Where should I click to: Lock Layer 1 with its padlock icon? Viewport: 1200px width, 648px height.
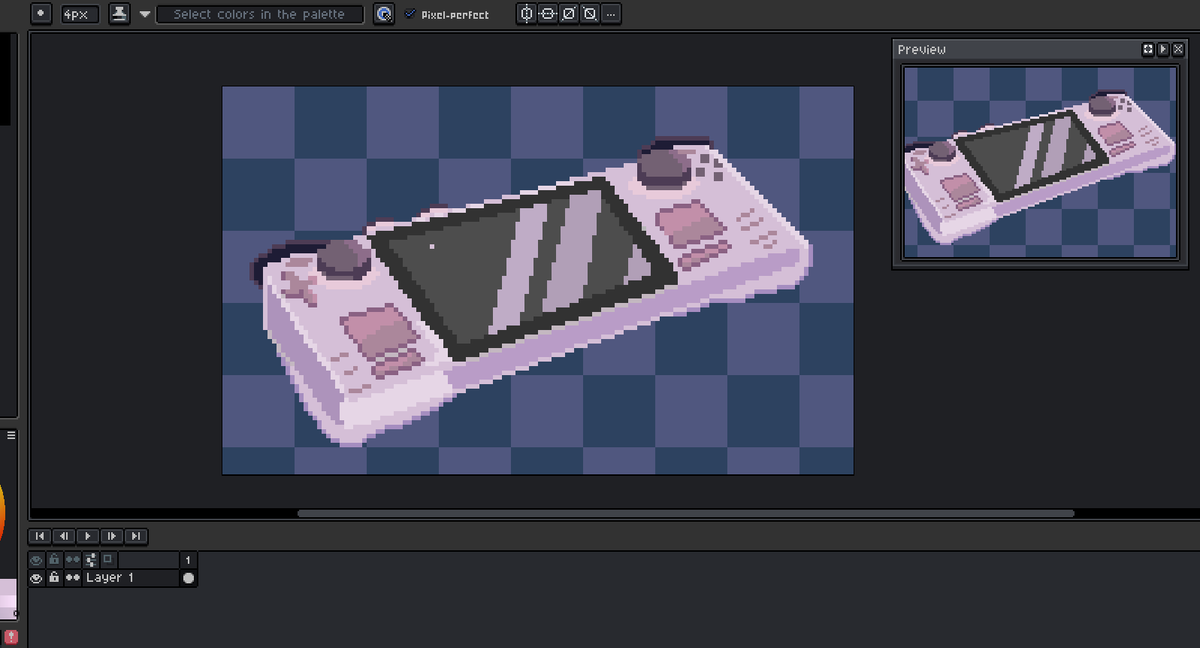55,578
